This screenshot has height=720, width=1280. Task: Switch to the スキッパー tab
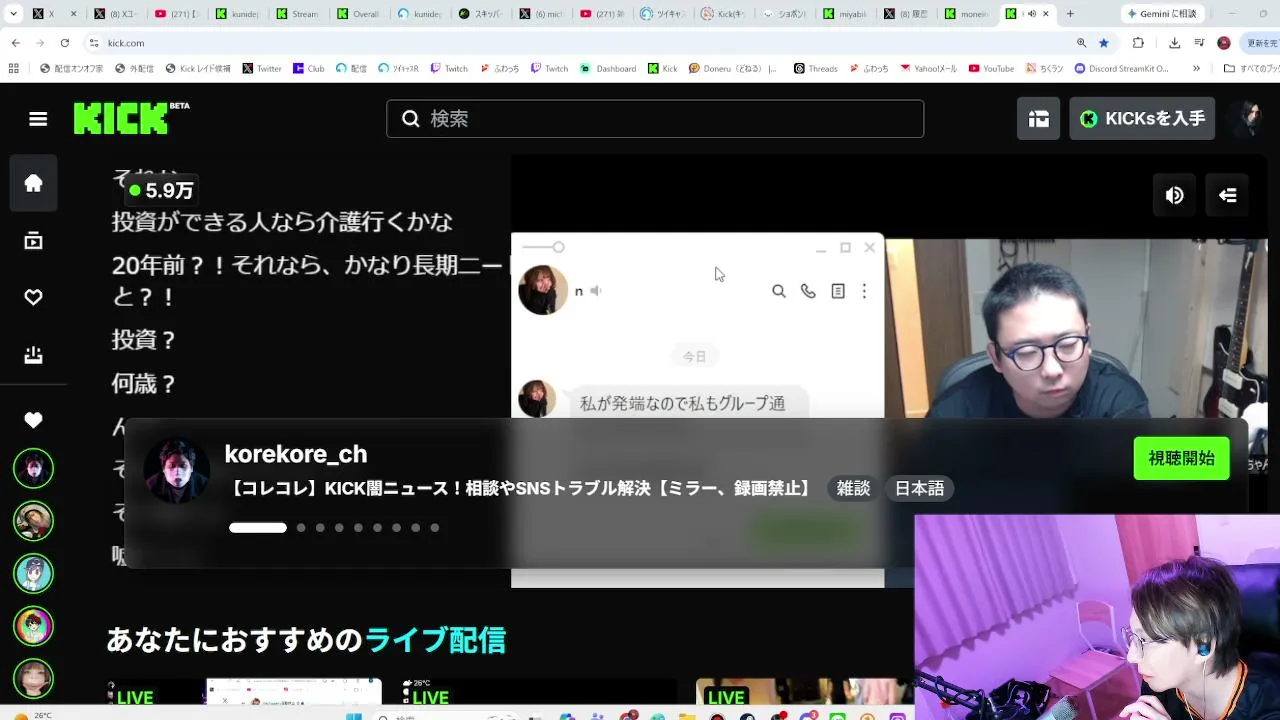point(480,14)
